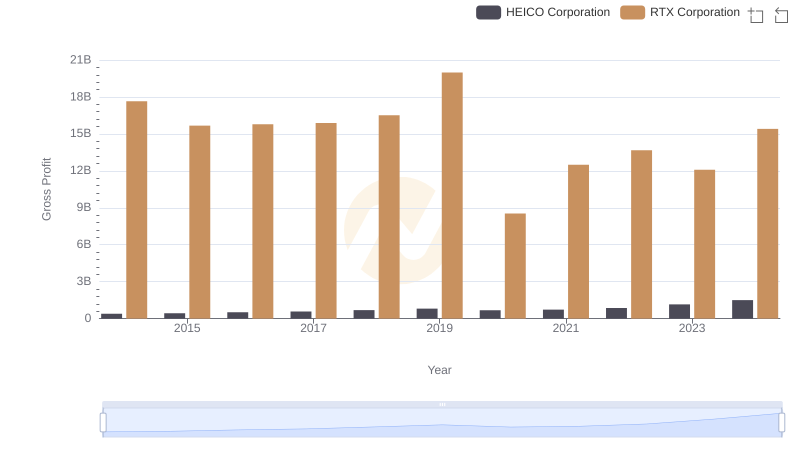Click the Gross Profit axis title
The width and height of the screenshot is (800, 461).
click(x=46, y=189)
